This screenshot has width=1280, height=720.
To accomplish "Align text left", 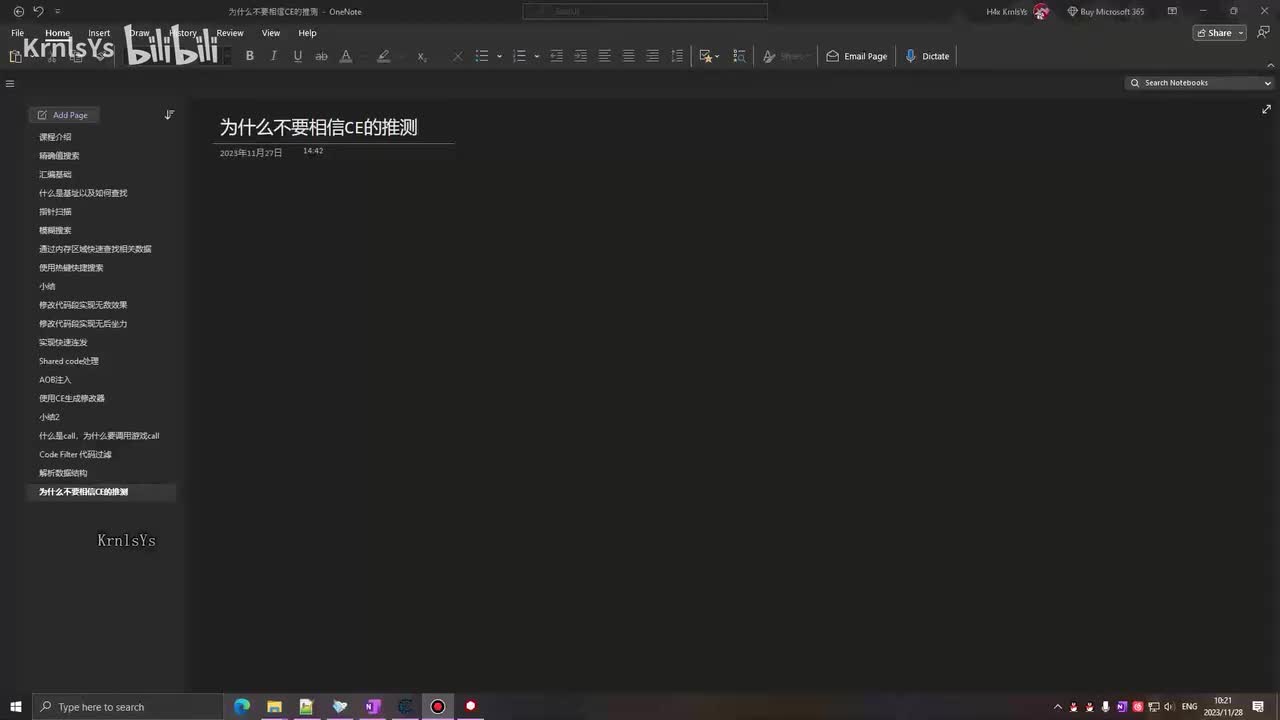I will coord(604,56).
